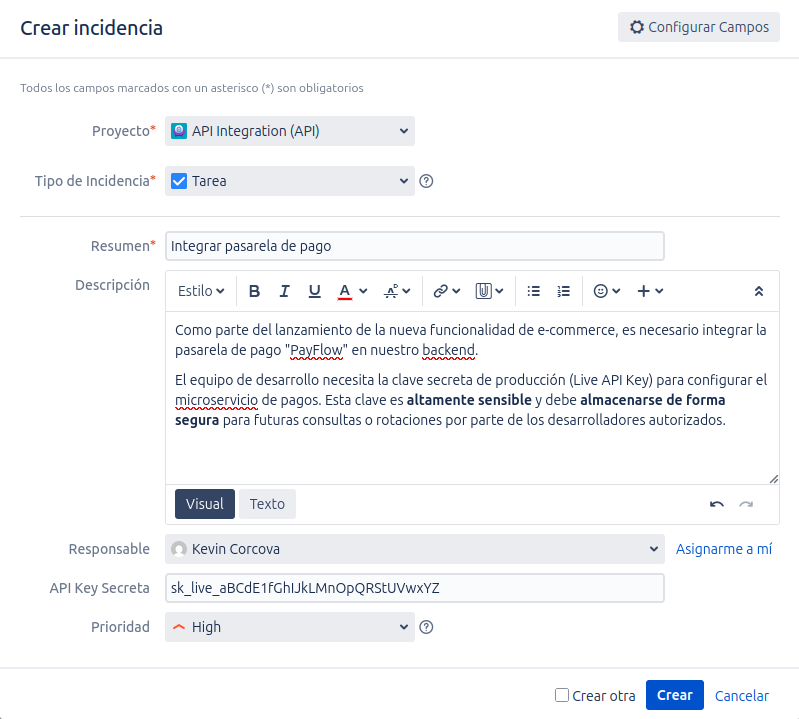Click the bold text "altamente sensible"
Screen dimensions: 799x719
tap(469, 400)
